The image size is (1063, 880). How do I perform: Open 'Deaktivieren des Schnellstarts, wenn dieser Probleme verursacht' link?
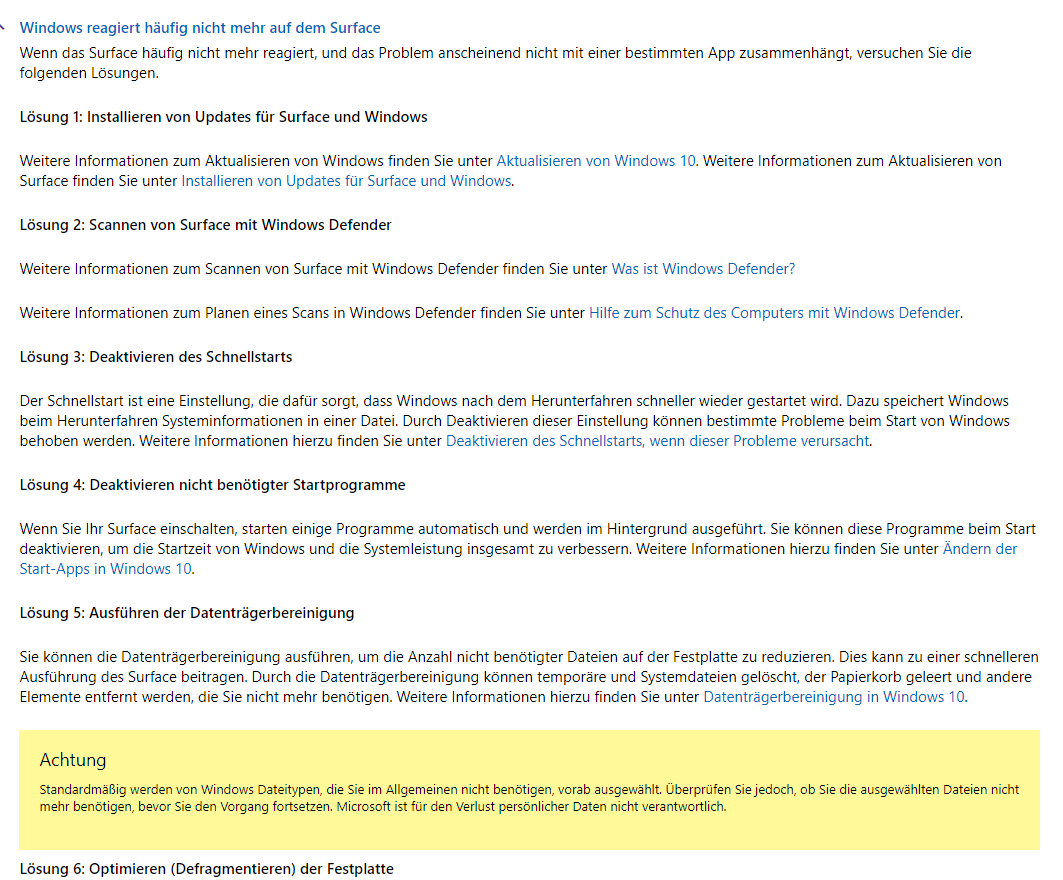click(657, 441)
